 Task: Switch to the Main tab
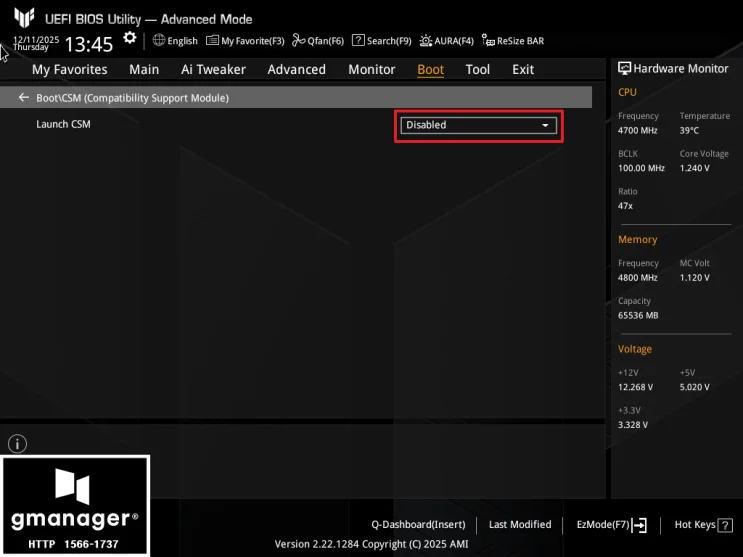click(144, 70)
